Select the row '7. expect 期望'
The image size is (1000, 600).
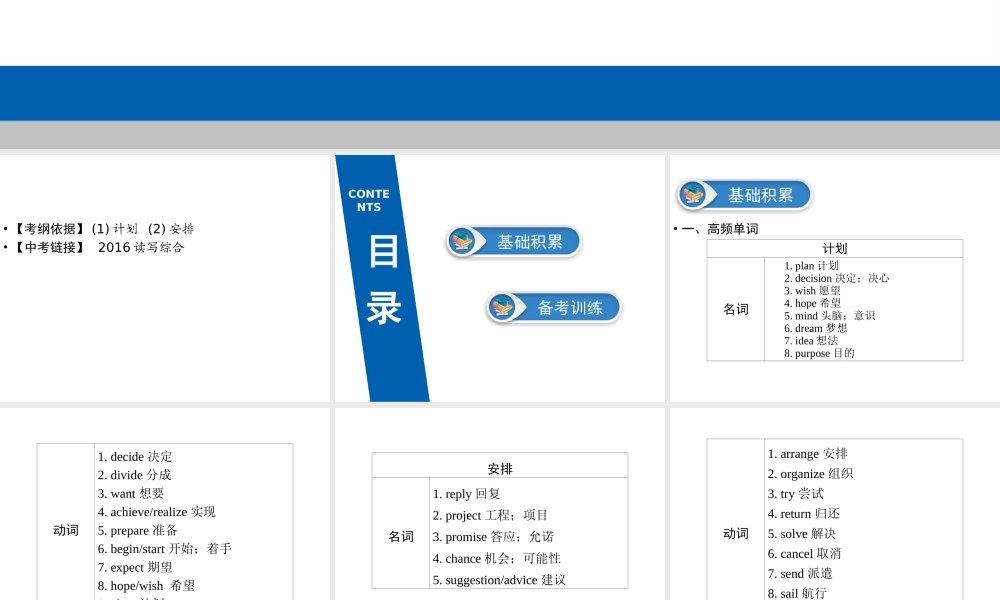pyautogui.click(x=135, y=567)
